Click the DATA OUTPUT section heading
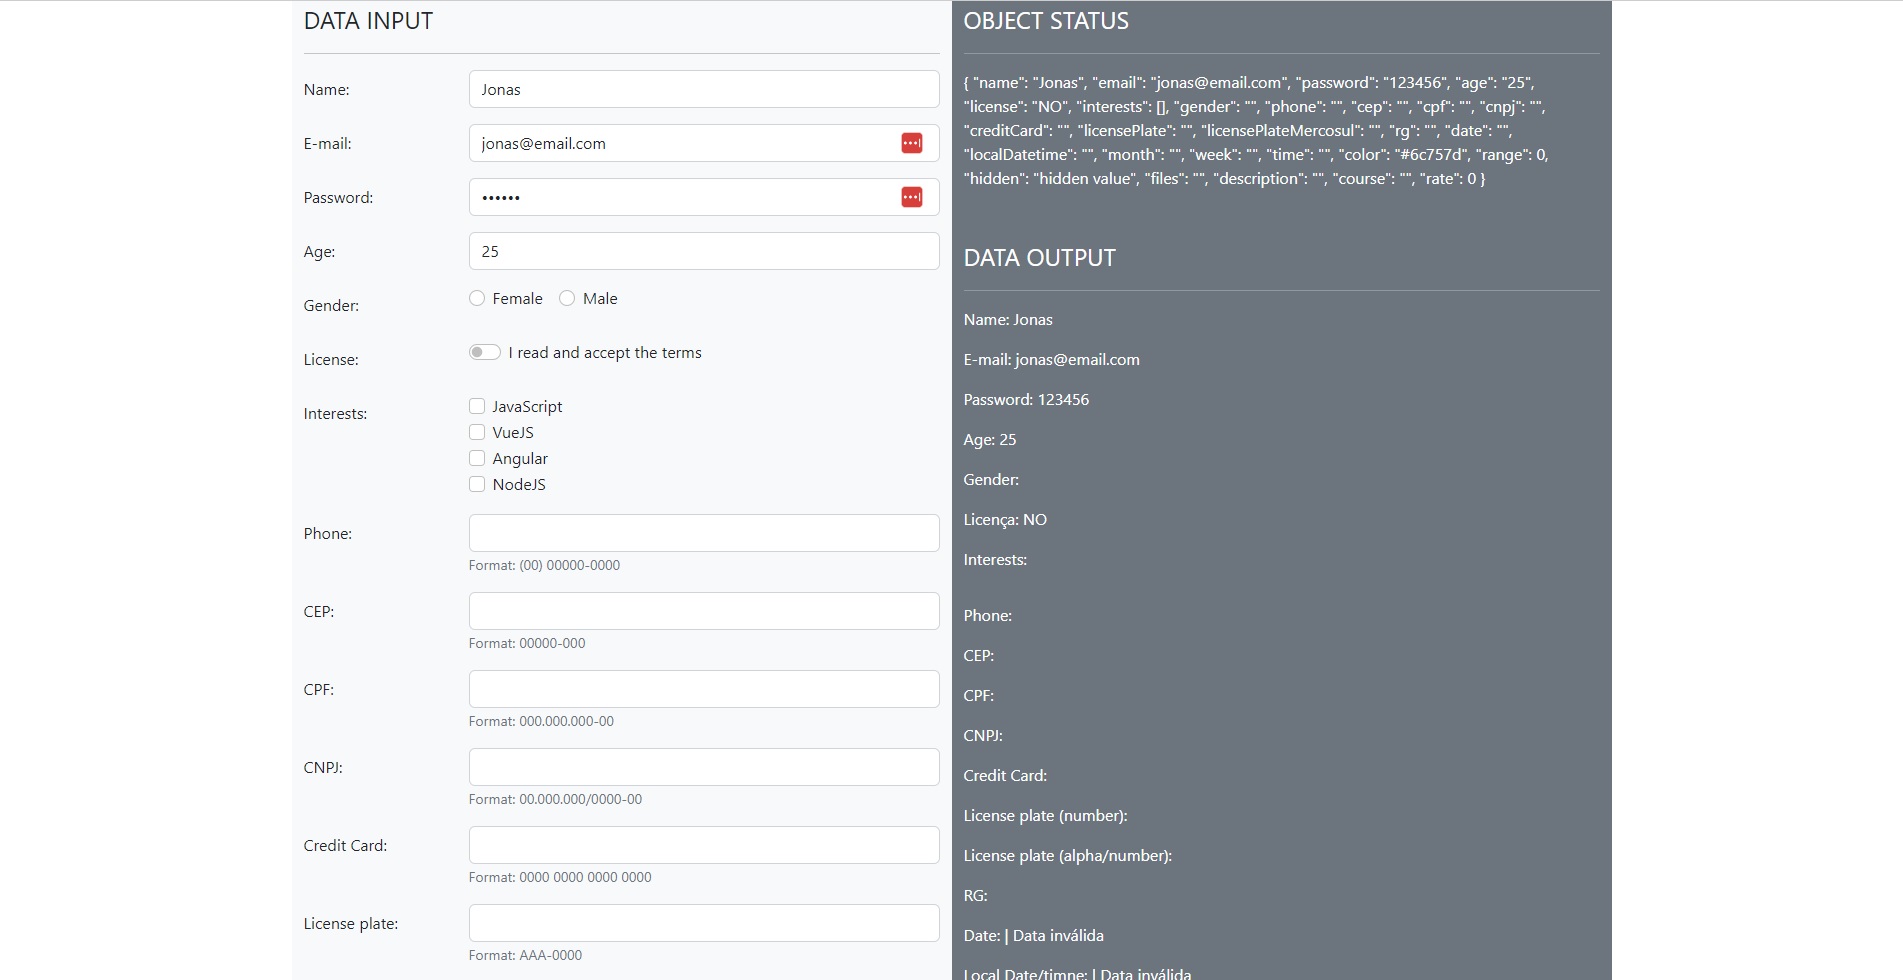1903x980 pixels. click(x=1039, y=257)
